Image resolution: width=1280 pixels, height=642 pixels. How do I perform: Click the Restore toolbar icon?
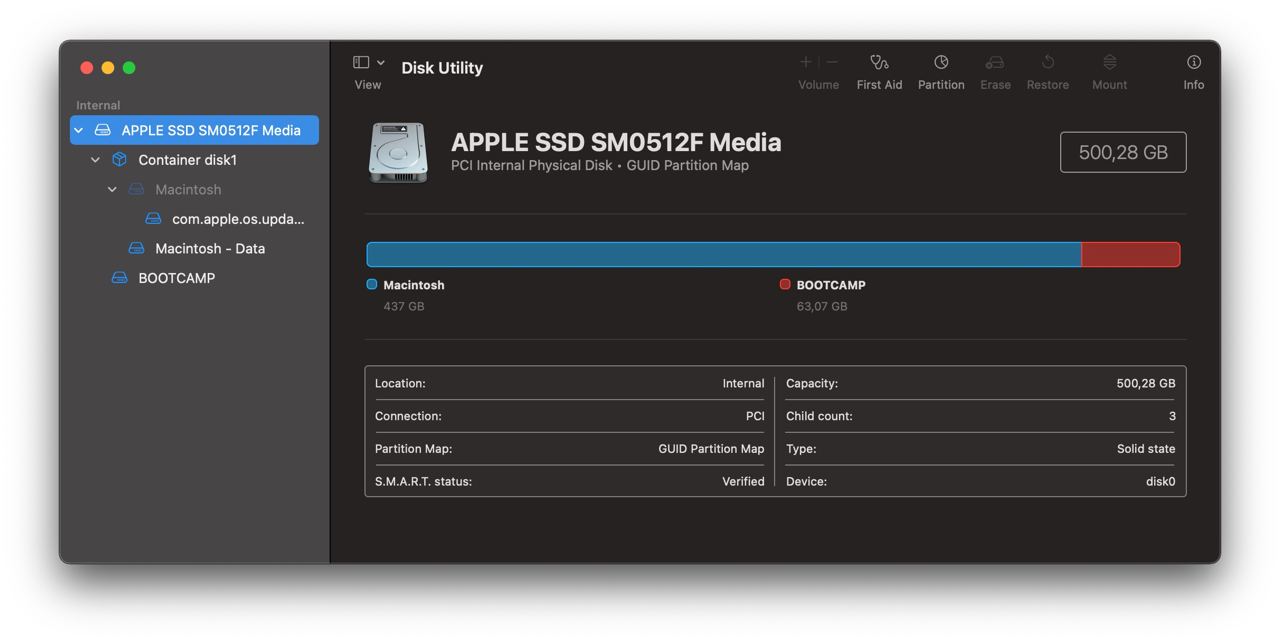[x=1048, y=62]
